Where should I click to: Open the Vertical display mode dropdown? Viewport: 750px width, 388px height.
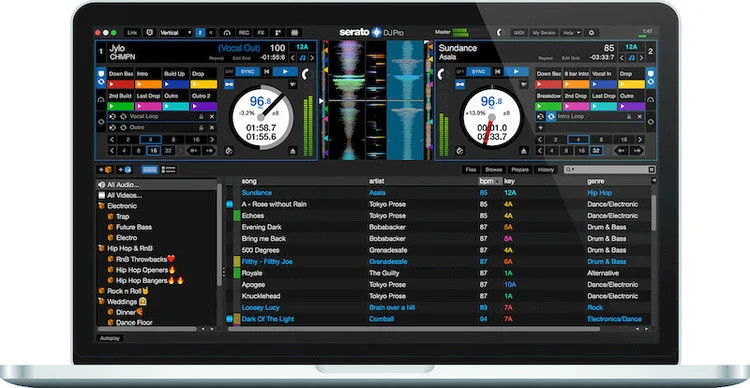coord(176,33)
